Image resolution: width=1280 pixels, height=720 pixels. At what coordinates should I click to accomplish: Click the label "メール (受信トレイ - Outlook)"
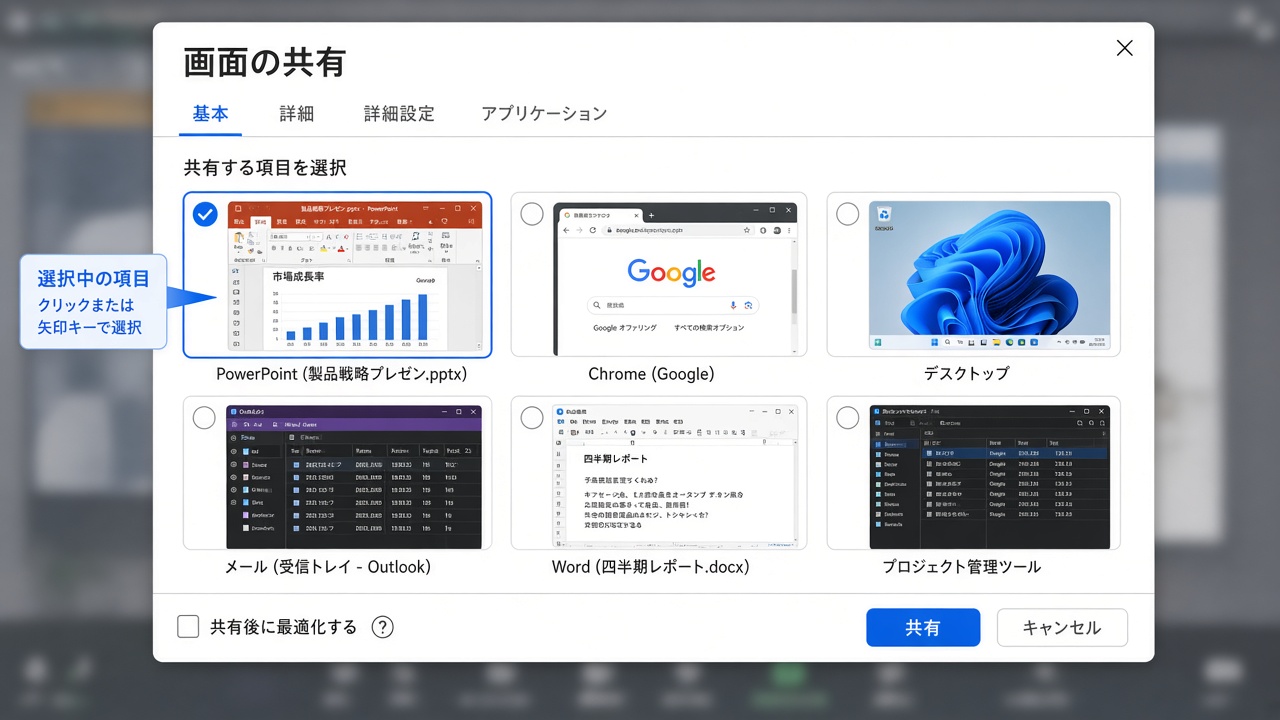tap(328, 567)
